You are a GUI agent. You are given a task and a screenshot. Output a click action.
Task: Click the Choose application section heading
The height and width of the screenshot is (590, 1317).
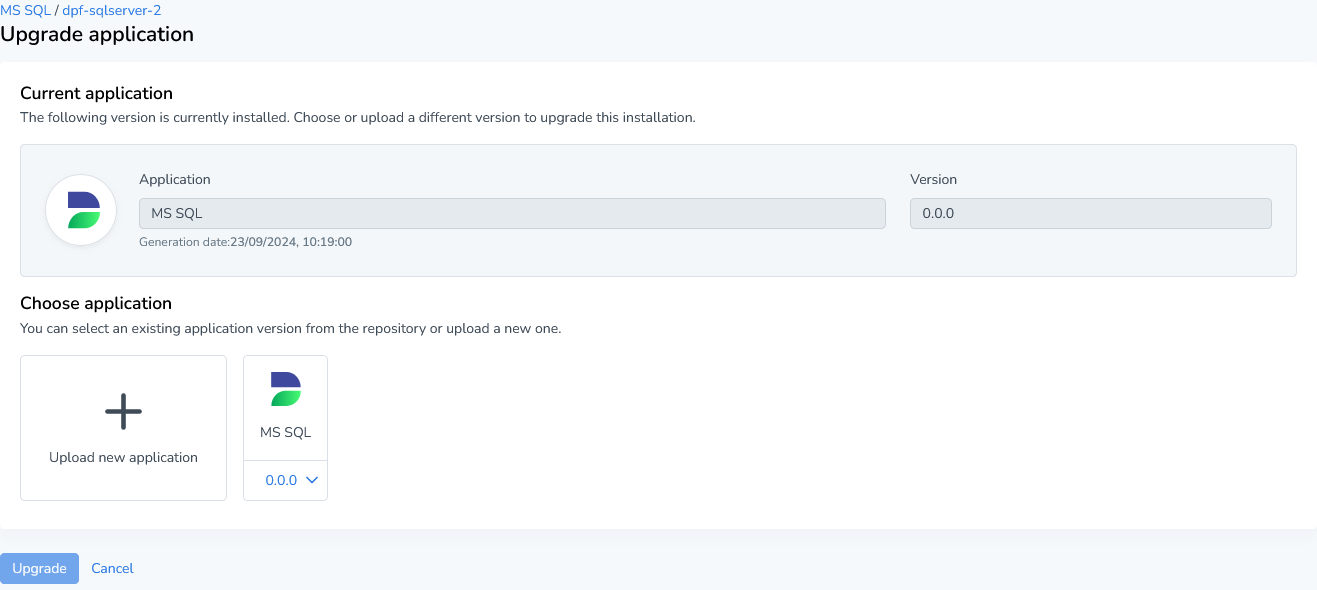96,303
